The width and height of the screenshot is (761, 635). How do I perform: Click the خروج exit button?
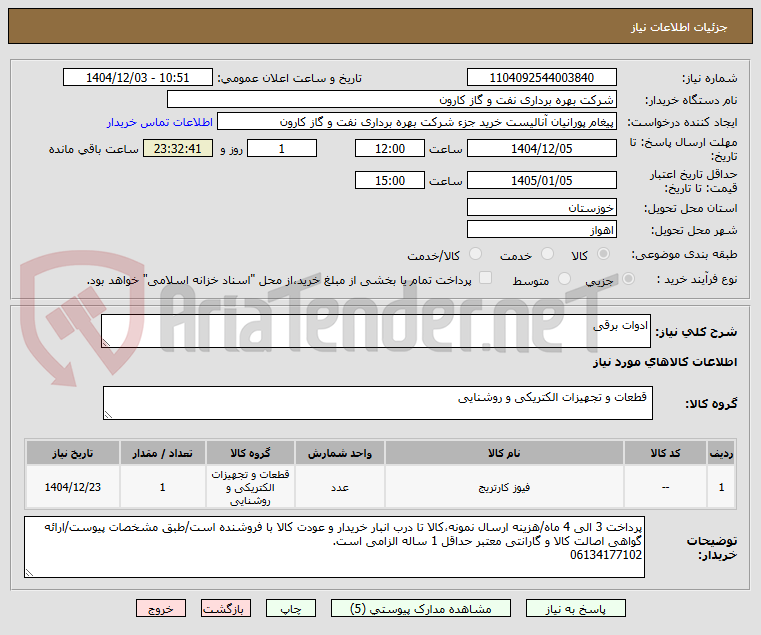pos(161,608)
